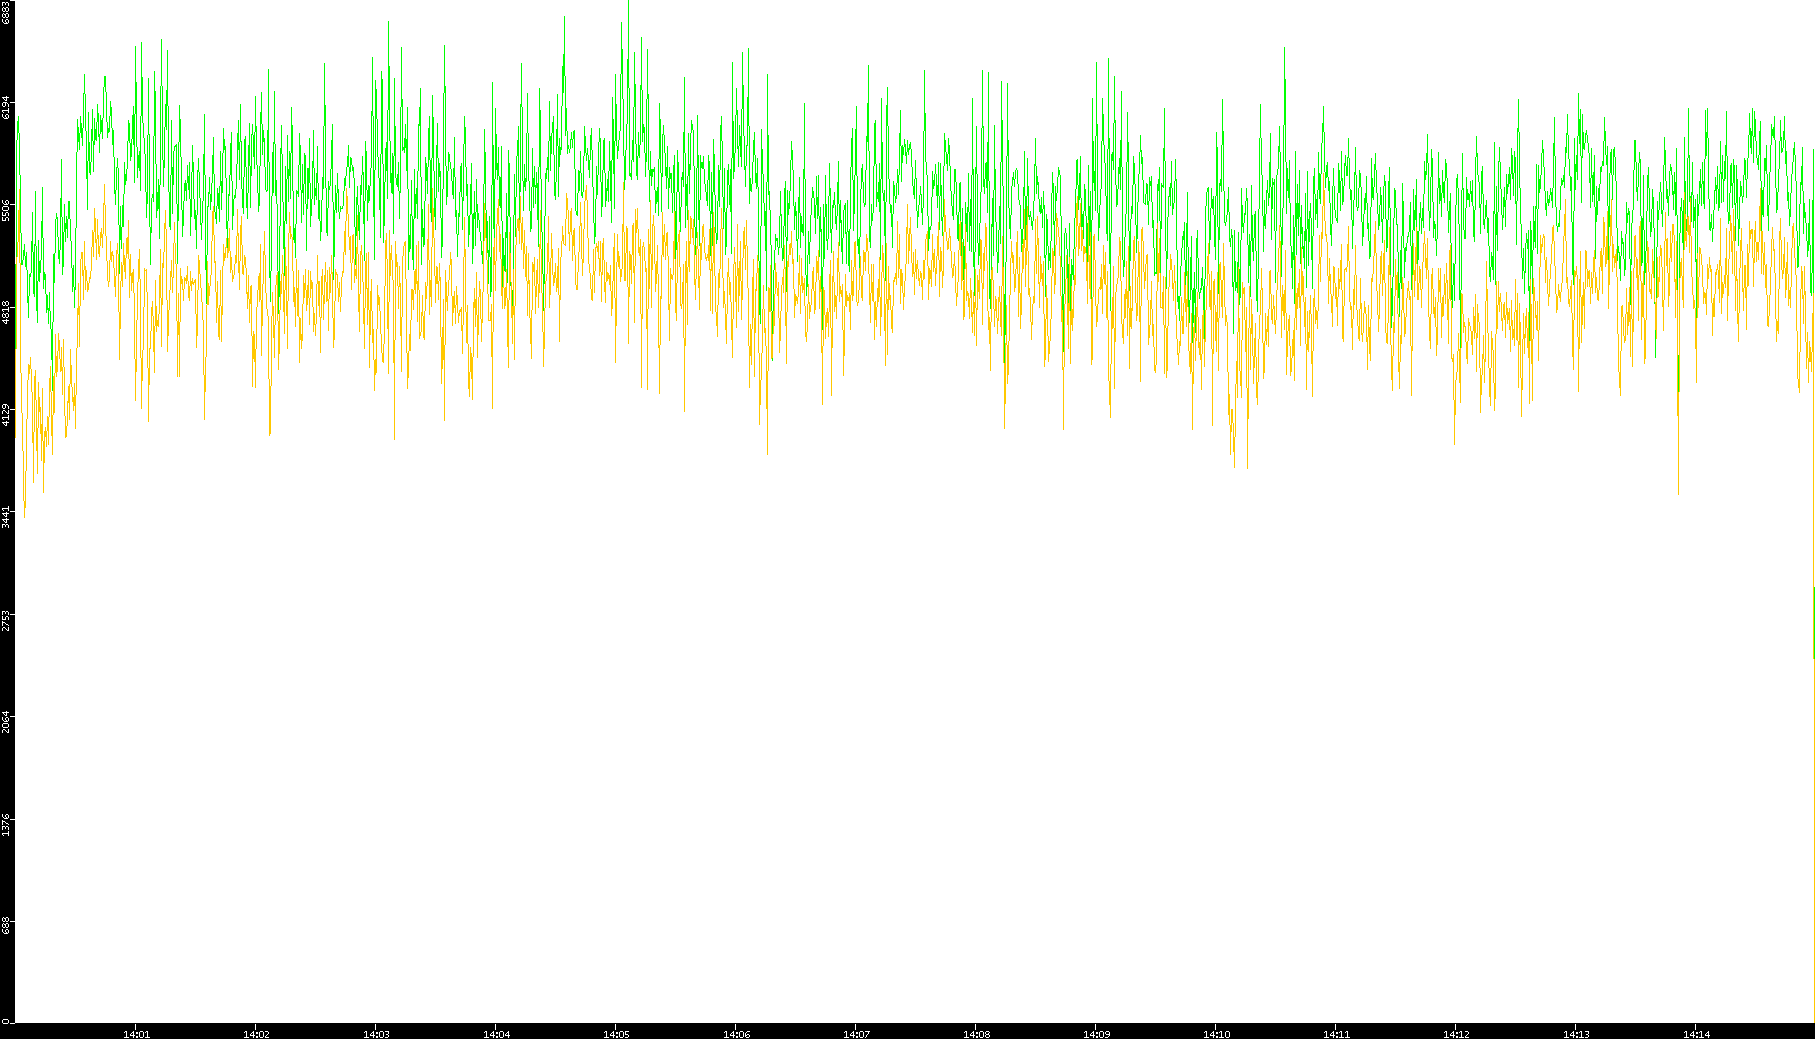Click the 2064 y-axis label
The width and height of the screenshot is (1815, 1039).
(7, 721)
